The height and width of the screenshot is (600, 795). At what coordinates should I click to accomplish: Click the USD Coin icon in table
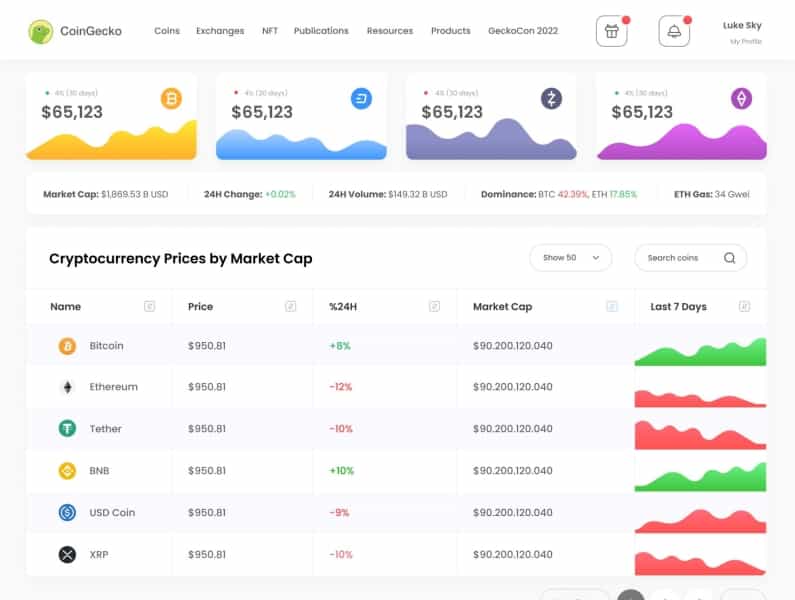click(67, 512)
